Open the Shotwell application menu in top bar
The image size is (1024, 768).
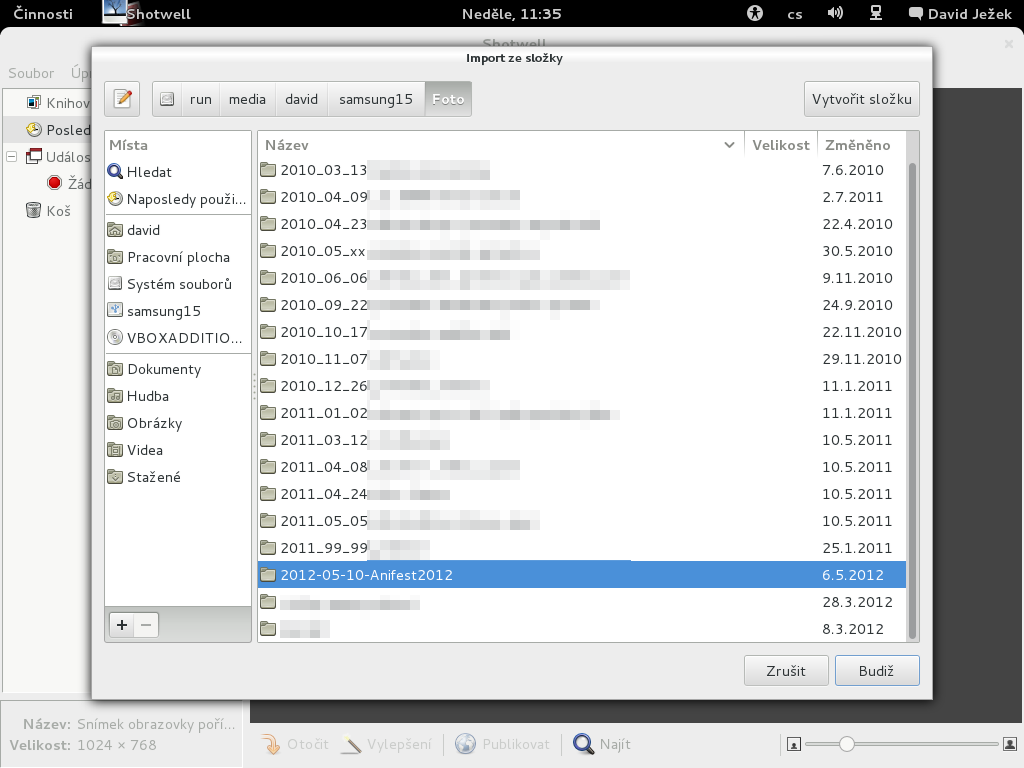(147, 14)
